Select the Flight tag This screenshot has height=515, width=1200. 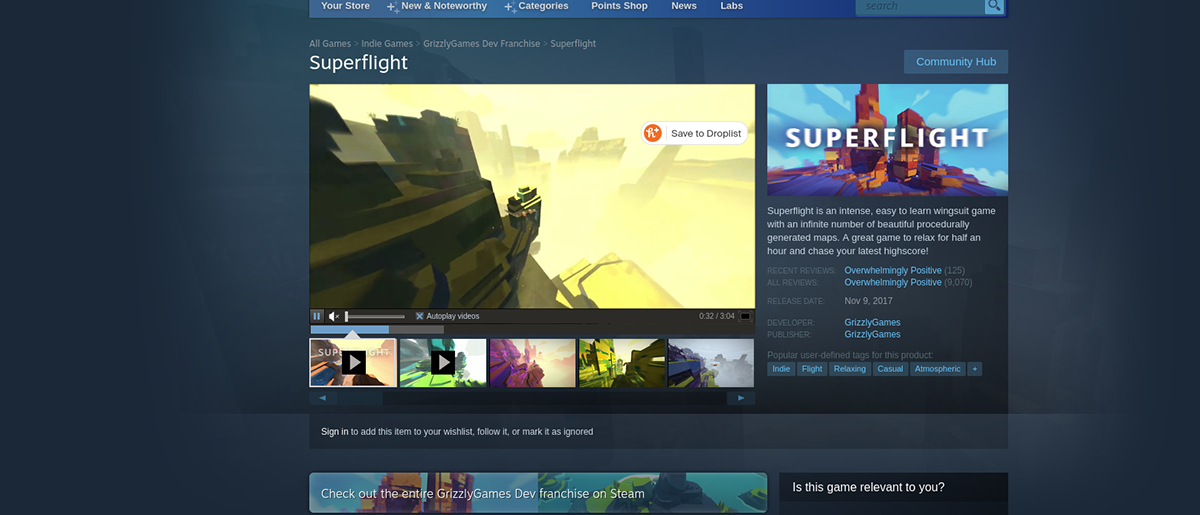(x=812, y=369)
